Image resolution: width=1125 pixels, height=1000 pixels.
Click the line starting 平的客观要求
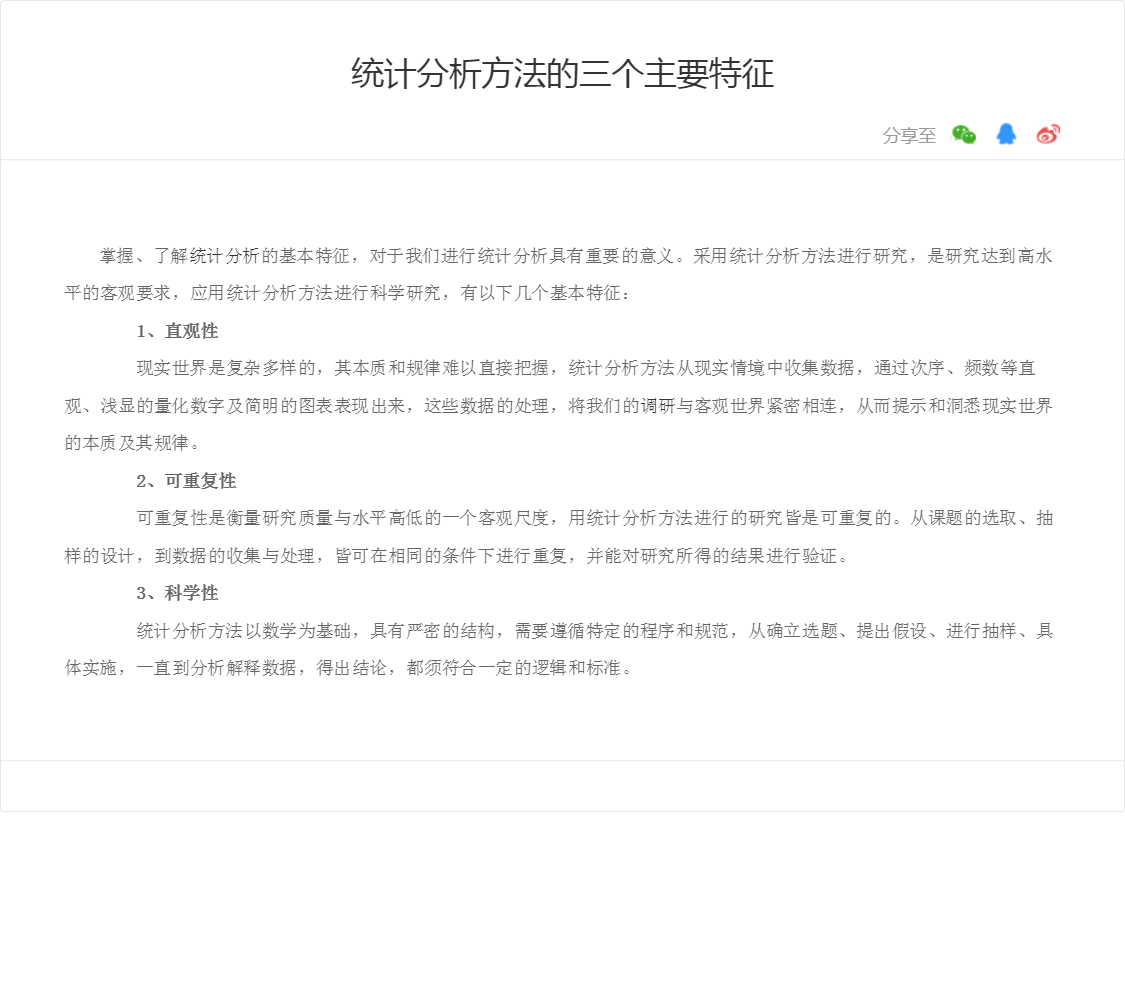pyautogui.click(x=347, y=293)
